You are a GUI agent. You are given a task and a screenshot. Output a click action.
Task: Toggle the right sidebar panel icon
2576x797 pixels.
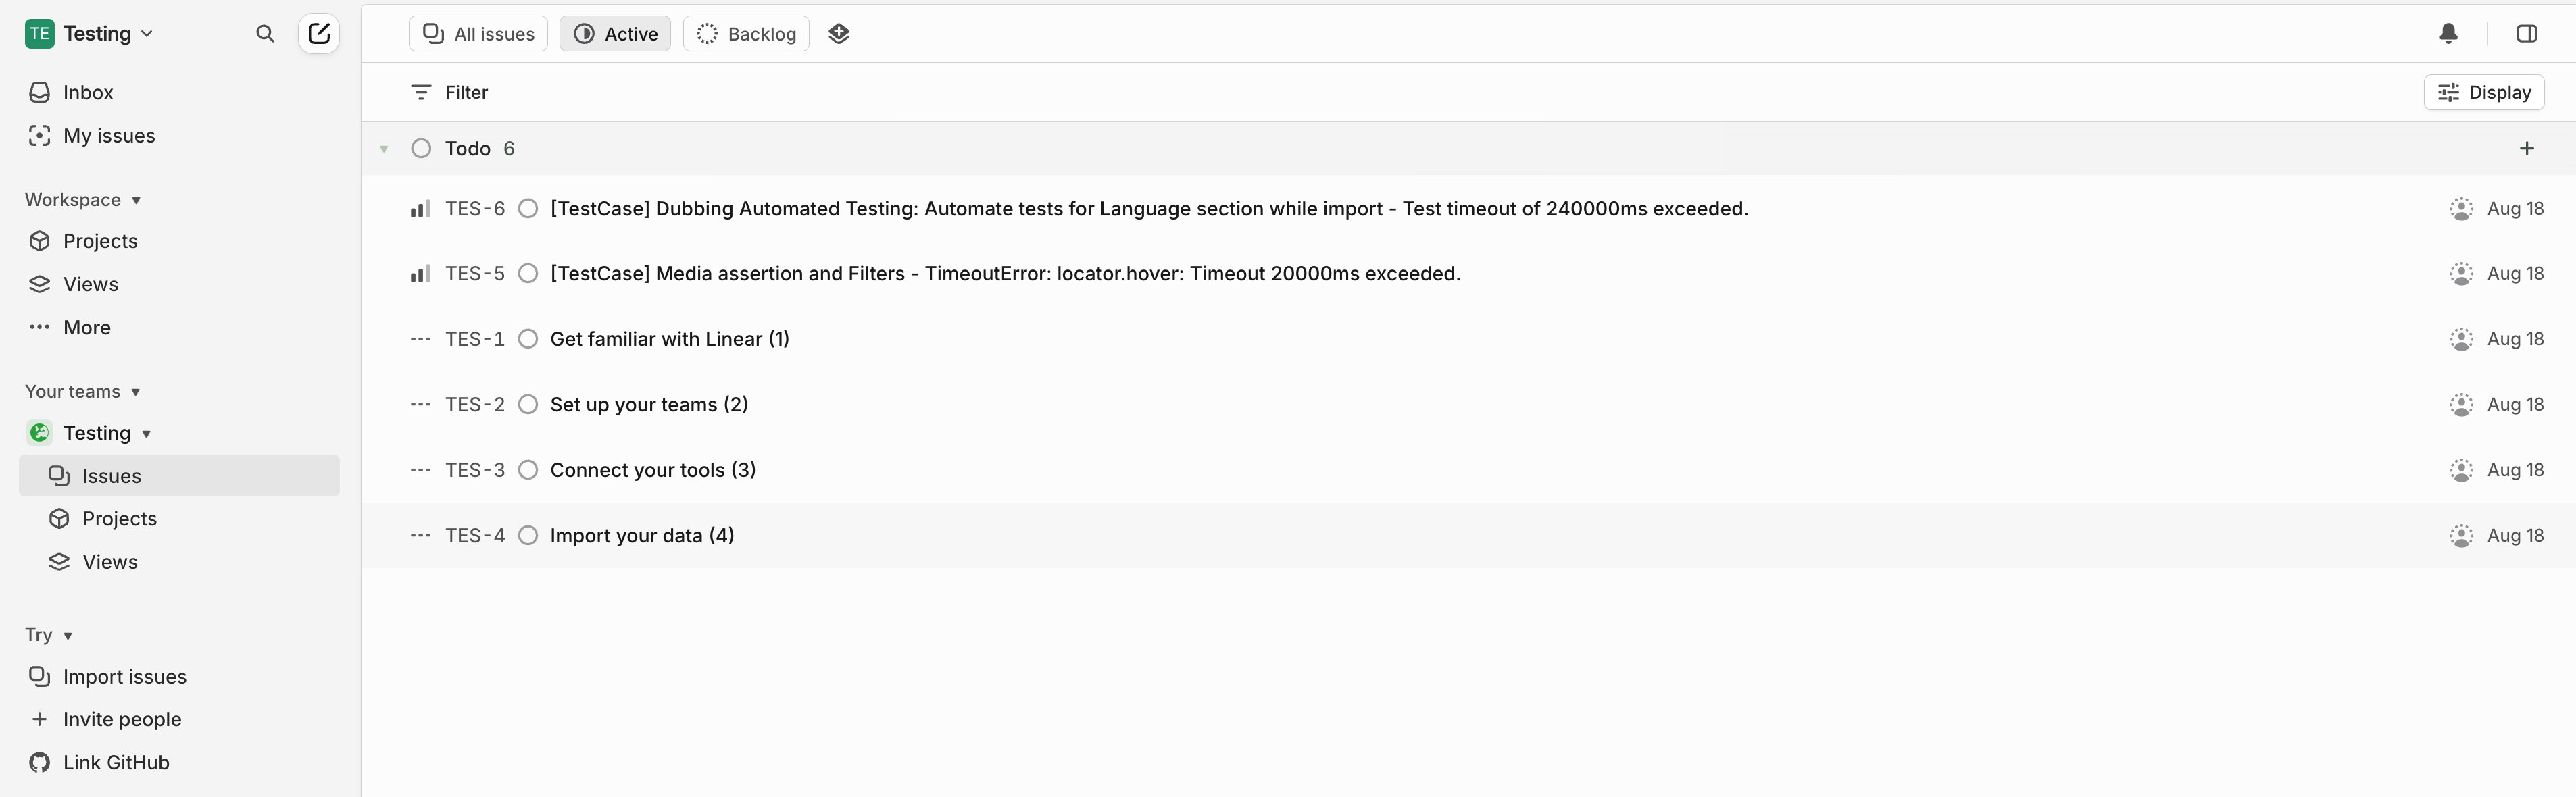[2526, 34]
